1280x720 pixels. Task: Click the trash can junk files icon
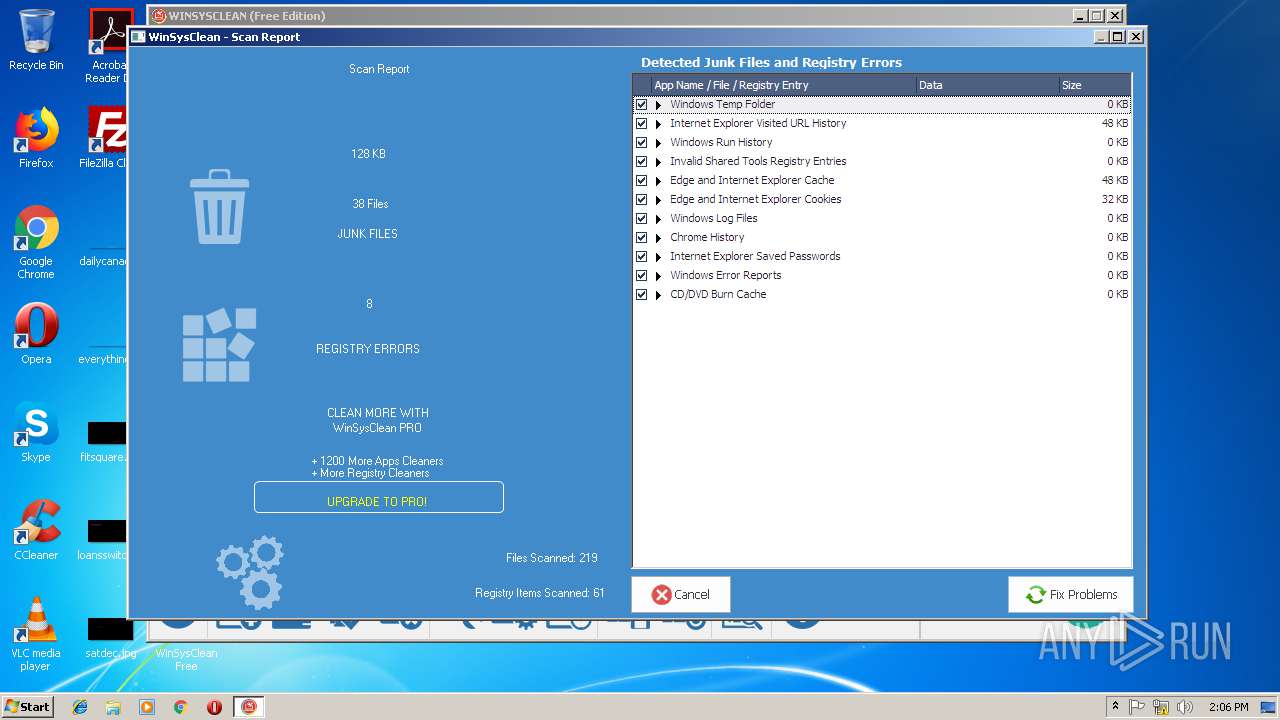219,207
